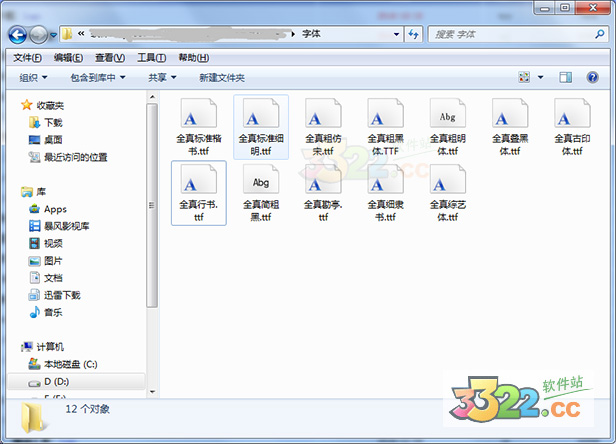616x444 pixels.
Task: Open 音乐 library
Action: 46,312
